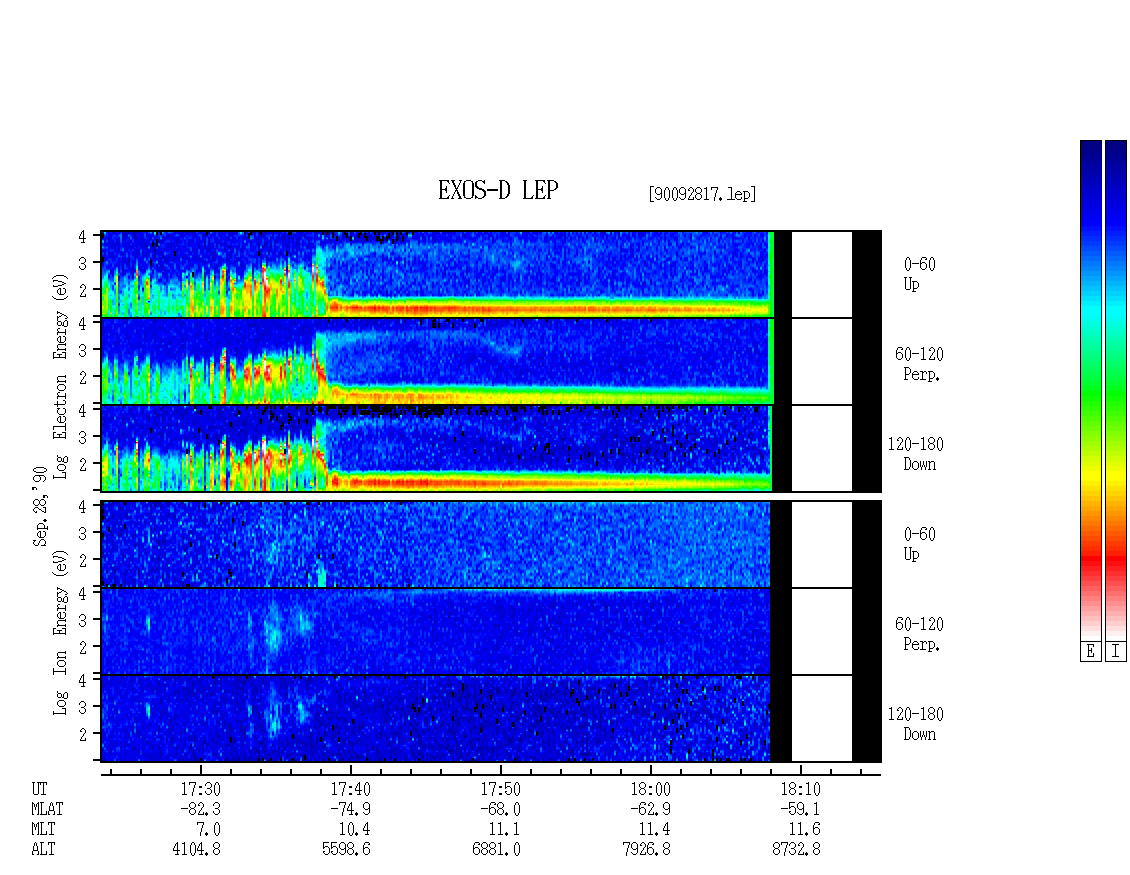Click the MLAT value -82.3
Image resolution: width=1130 pixels, height=875 pixels.
tap(200, 809)
